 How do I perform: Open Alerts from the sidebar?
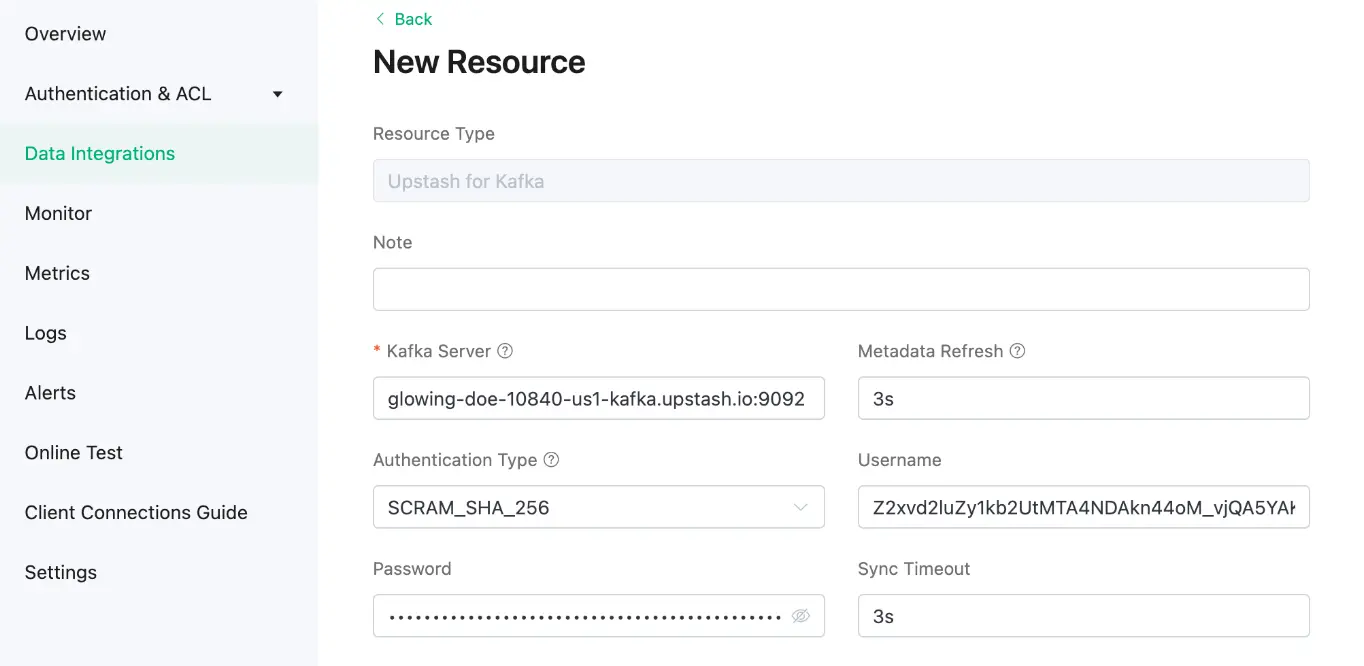pyautogui.click(x=49, y=393)
